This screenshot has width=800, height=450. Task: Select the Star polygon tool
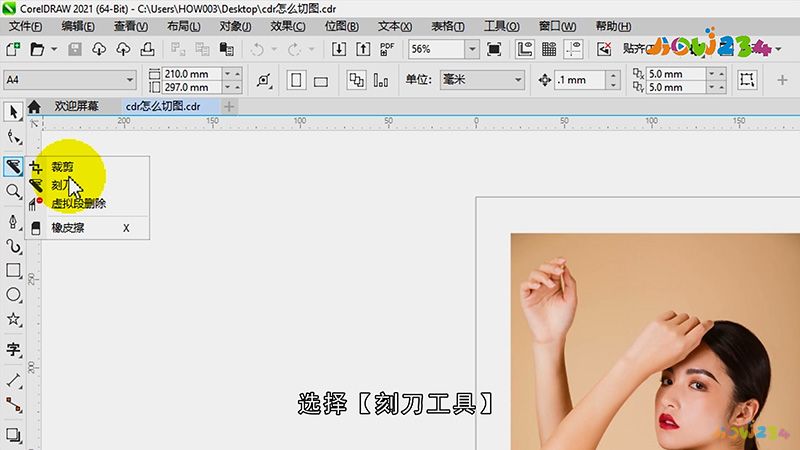click(13, 319)
